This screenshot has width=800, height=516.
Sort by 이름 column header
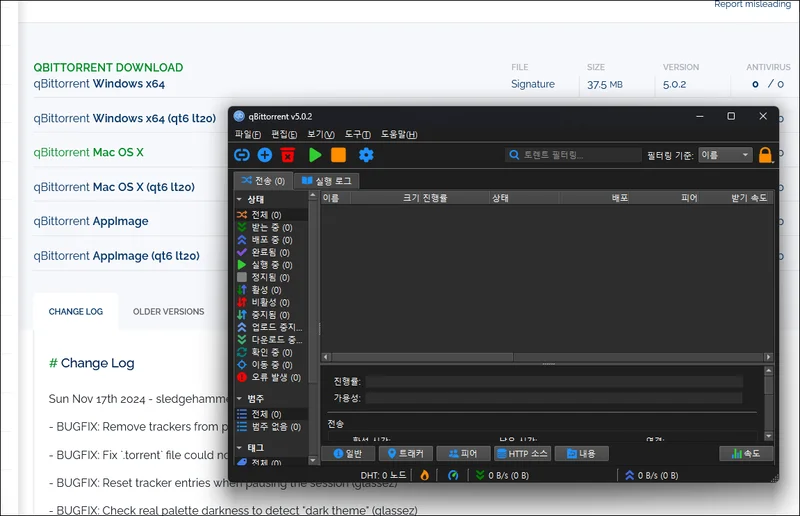[335, 198]
